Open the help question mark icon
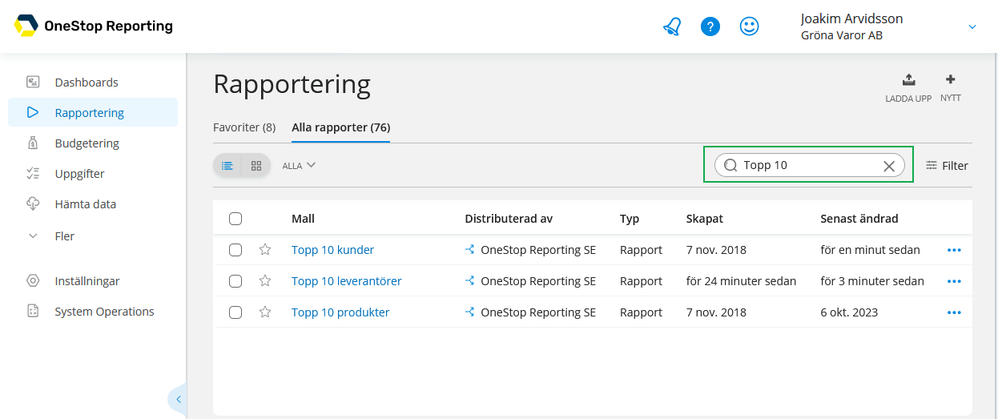998x419 pixels. (710, 26)
